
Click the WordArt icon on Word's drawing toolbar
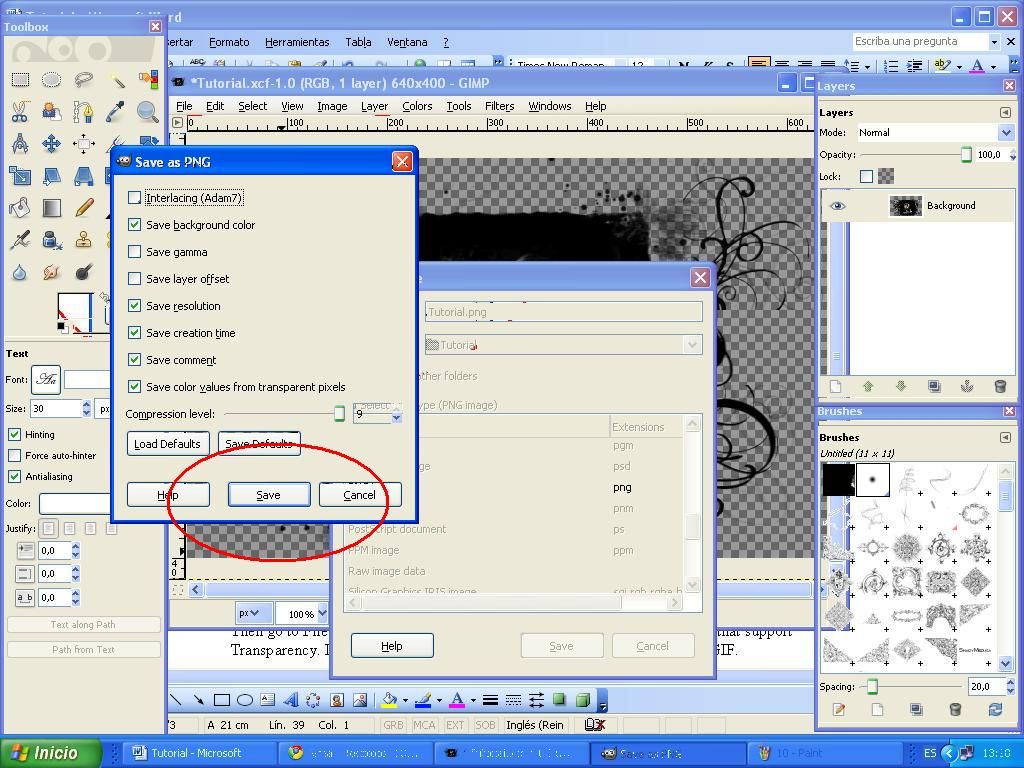(x=292, y=700)
